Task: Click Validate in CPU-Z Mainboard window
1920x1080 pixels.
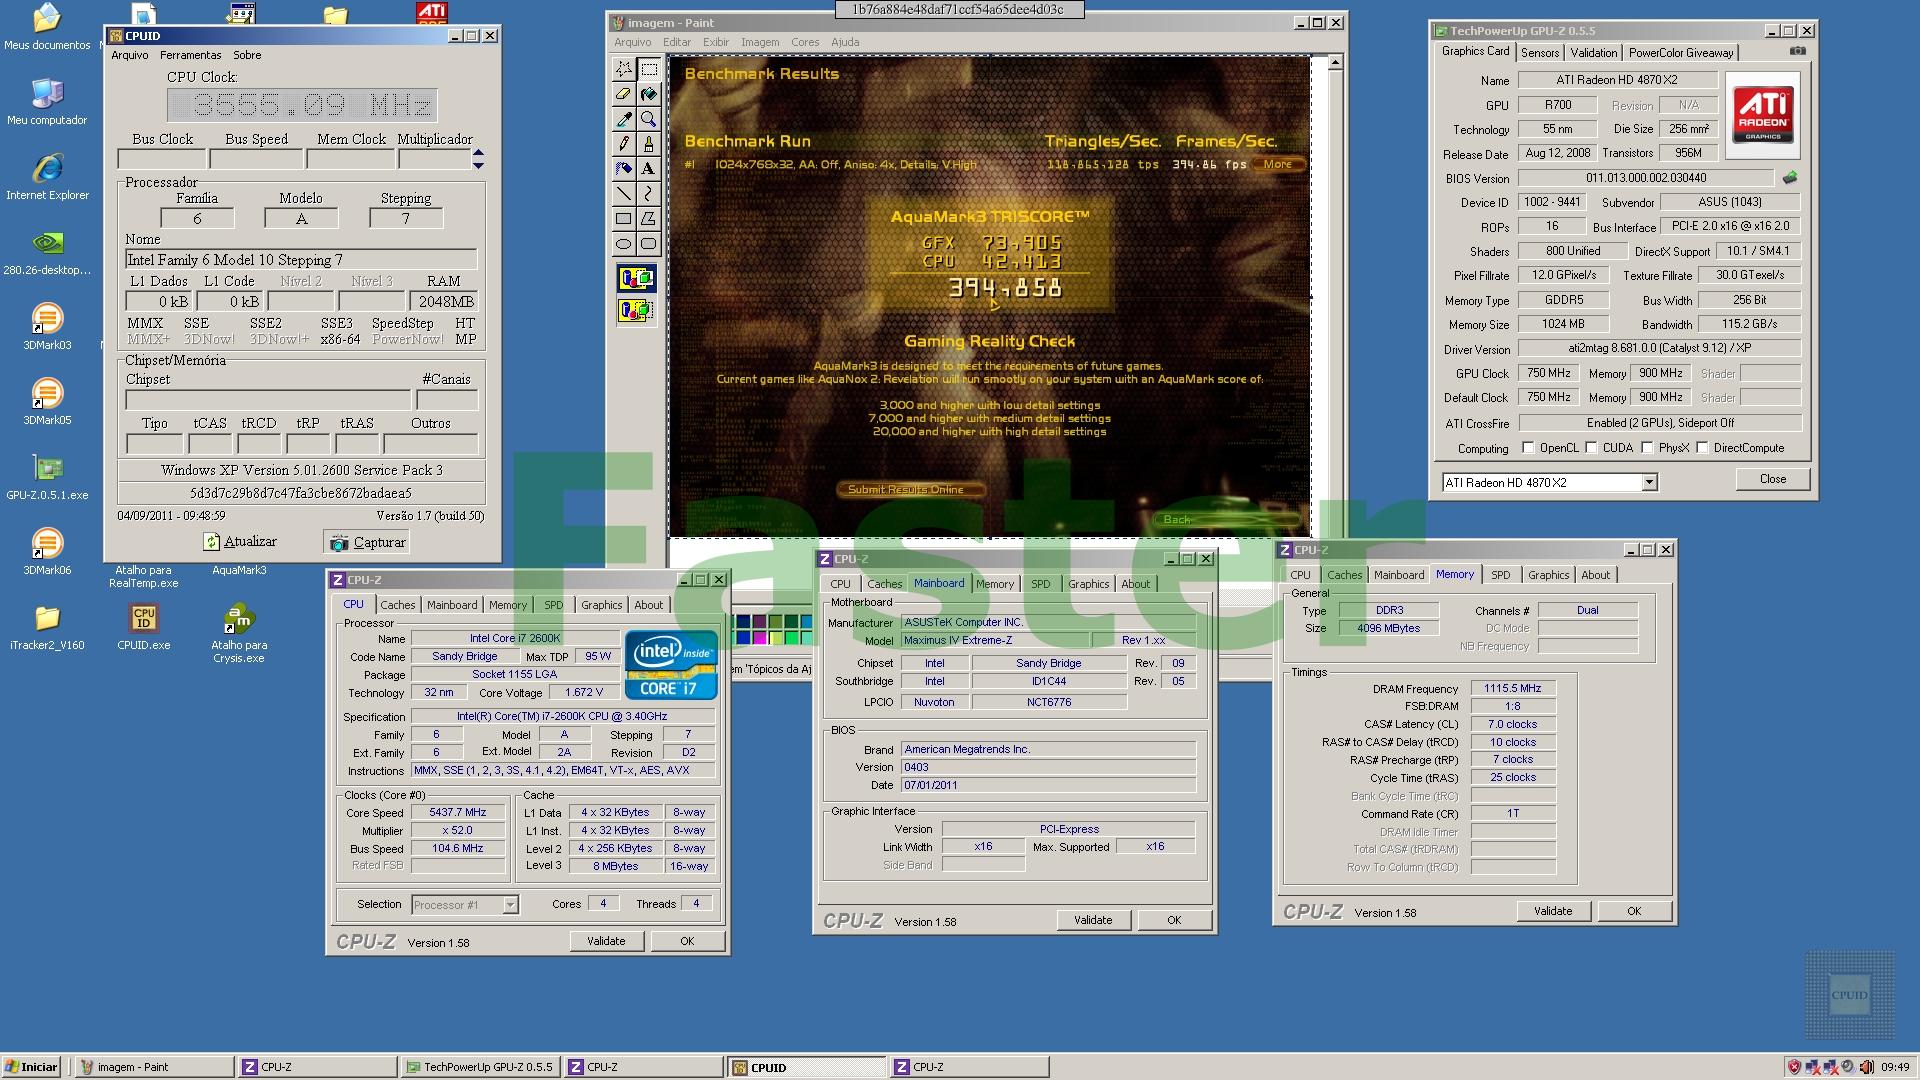Action: point(1093,920)
